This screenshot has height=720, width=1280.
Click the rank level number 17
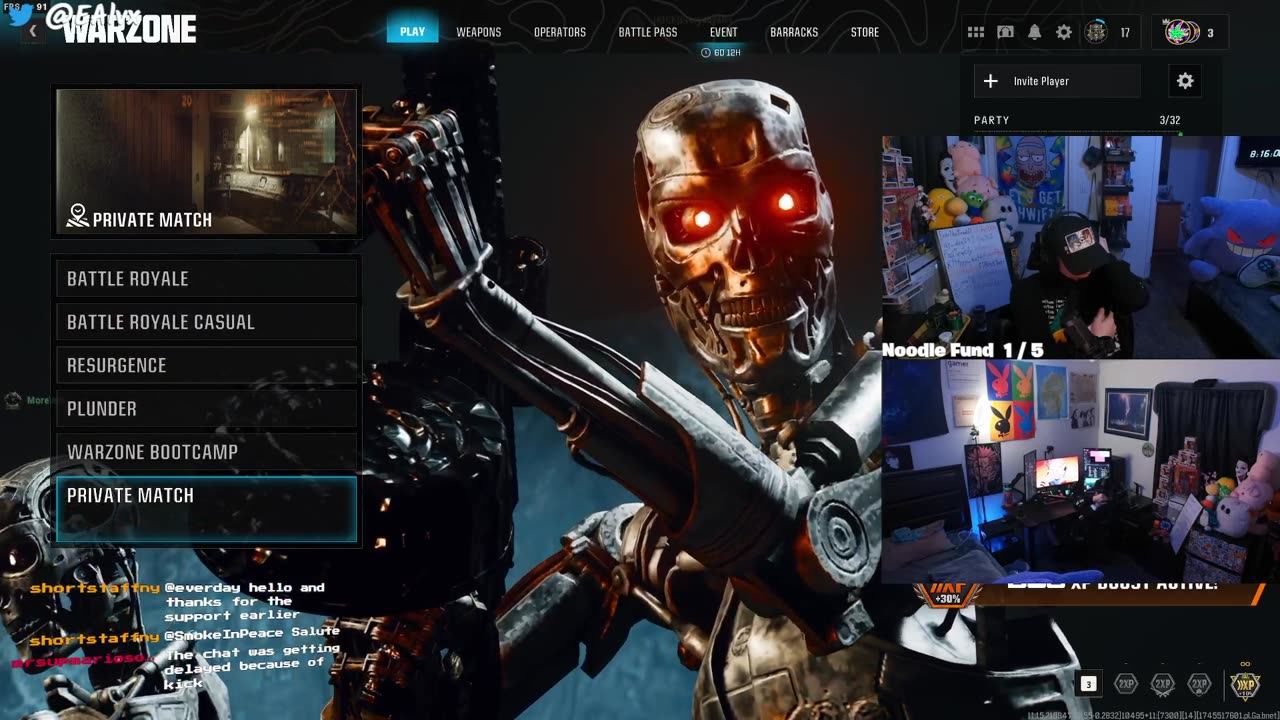tap(1125, 33)
